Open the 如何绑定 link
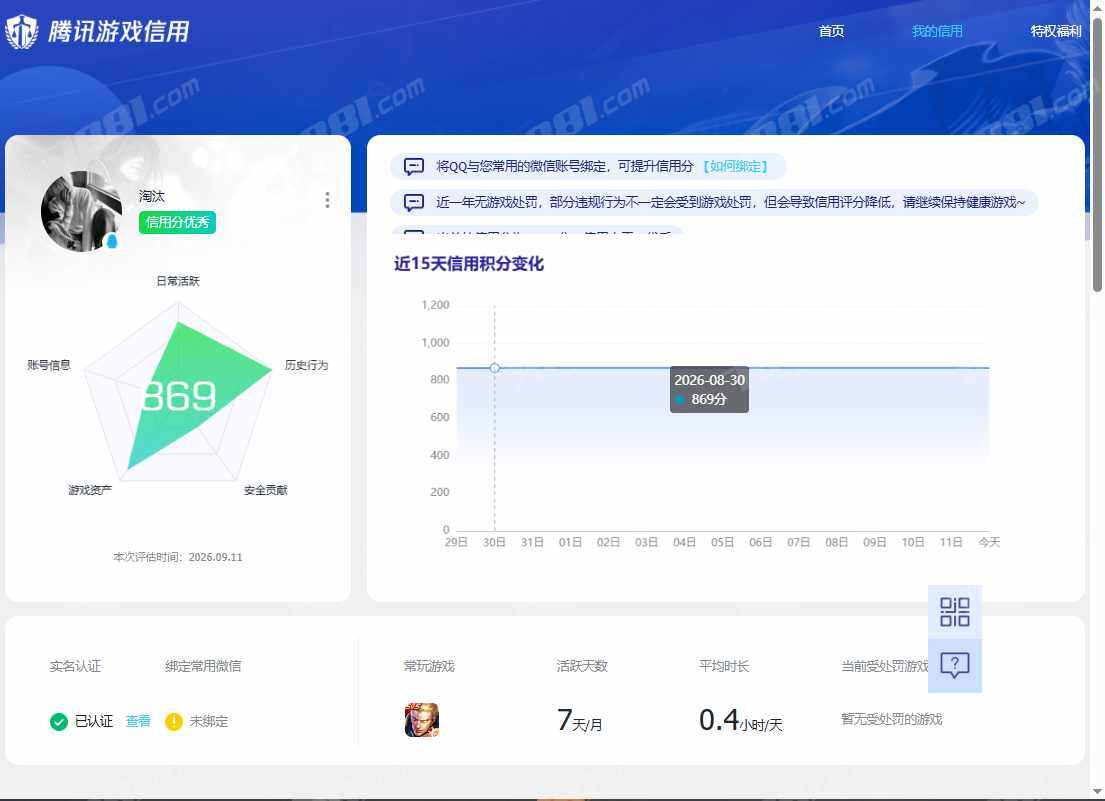Screen dimensions: 1105x801 point(735,166)
